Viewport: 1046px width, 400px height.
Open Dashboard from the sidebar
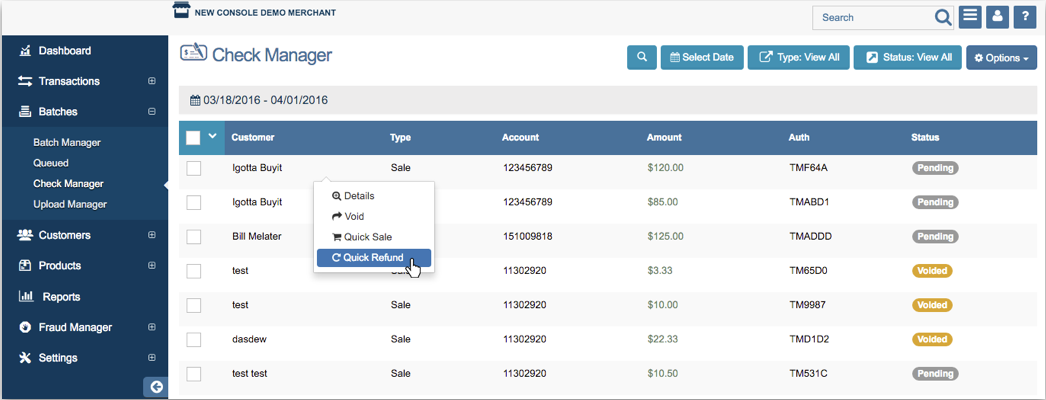(x=65, y=51)
